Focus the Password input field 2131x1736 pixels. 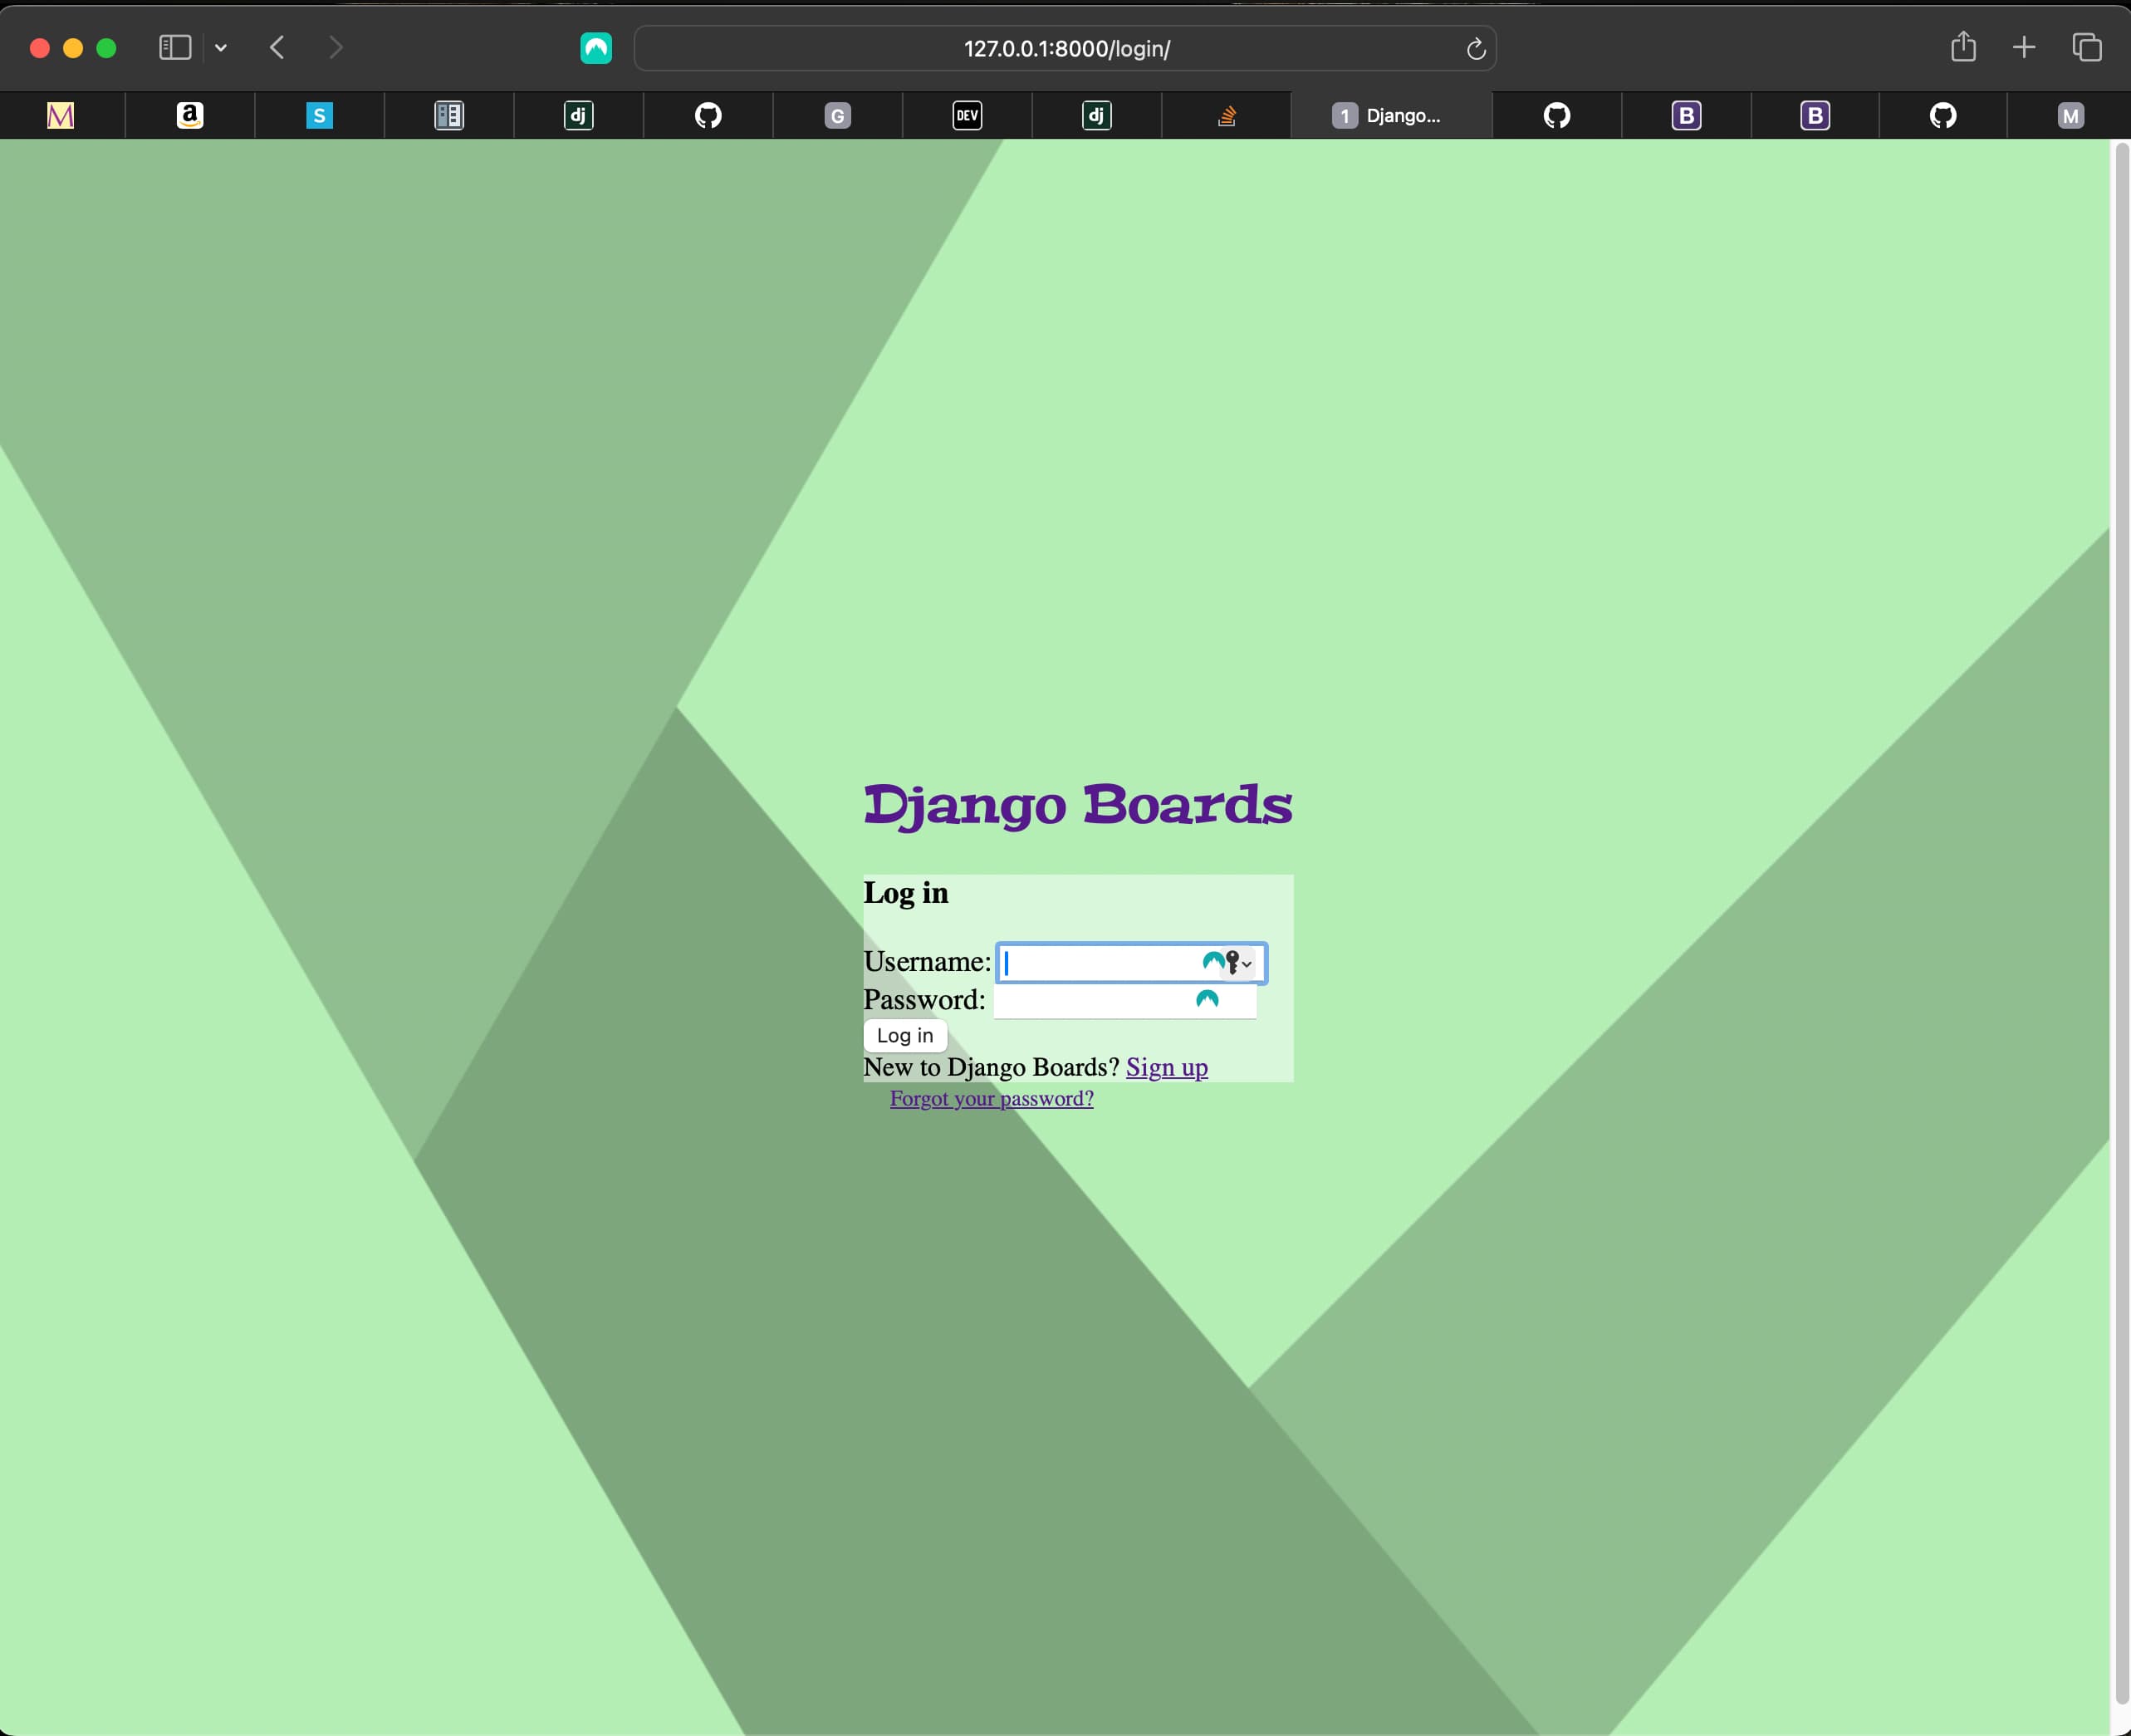(x=1125, y=1000)
